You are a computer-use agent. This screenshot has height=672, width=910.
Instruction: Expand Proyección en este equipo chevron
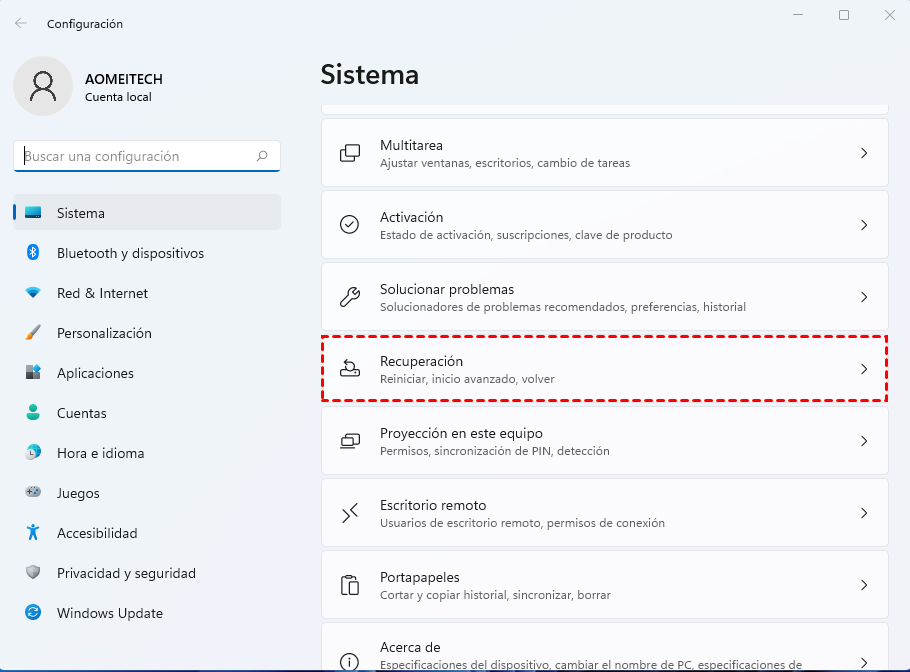pyautogui.click(x=864, y=441)
